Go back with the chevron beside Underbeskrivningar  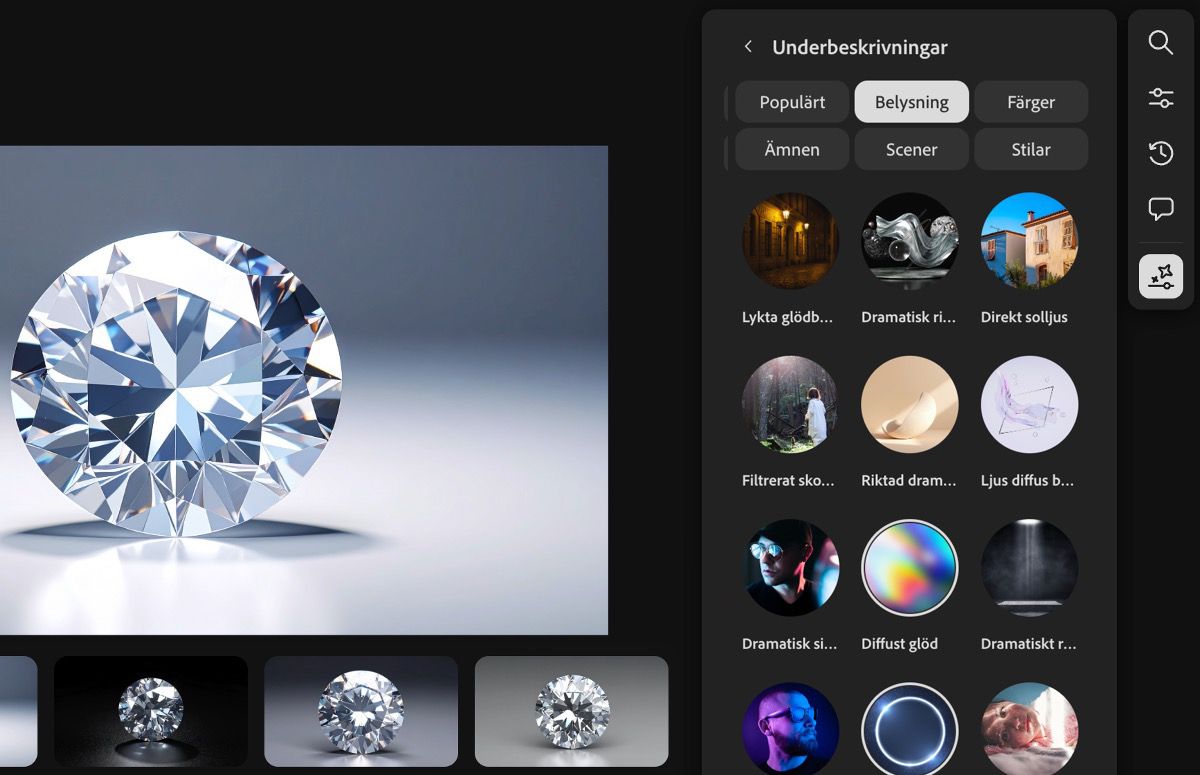pos(748,47)
